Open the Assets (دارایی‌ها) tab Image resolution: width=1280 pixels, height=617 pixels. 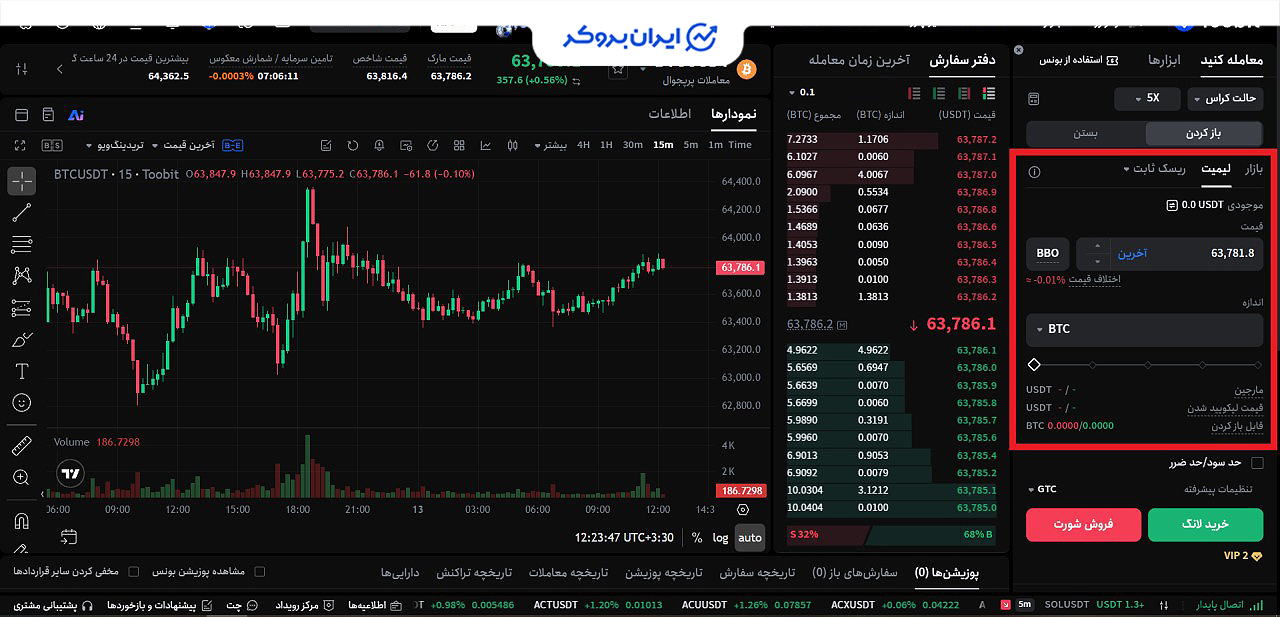point(400,573)
